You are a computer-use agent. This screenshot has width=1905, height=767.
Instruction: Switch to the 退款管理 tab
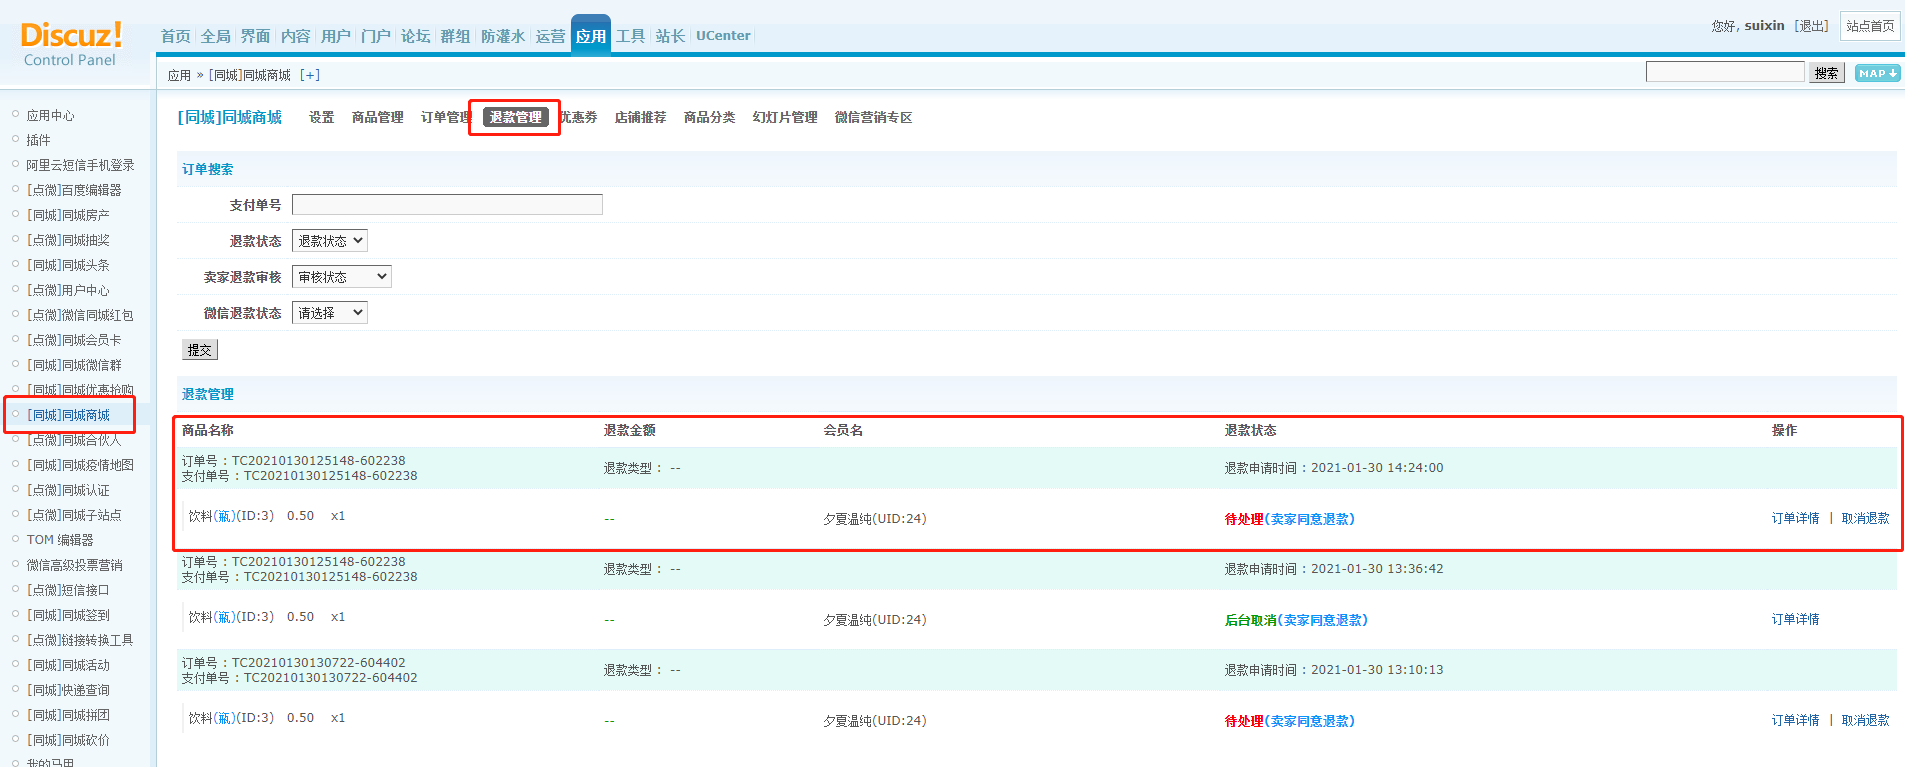pyautogui.click(x=515, y=117)
